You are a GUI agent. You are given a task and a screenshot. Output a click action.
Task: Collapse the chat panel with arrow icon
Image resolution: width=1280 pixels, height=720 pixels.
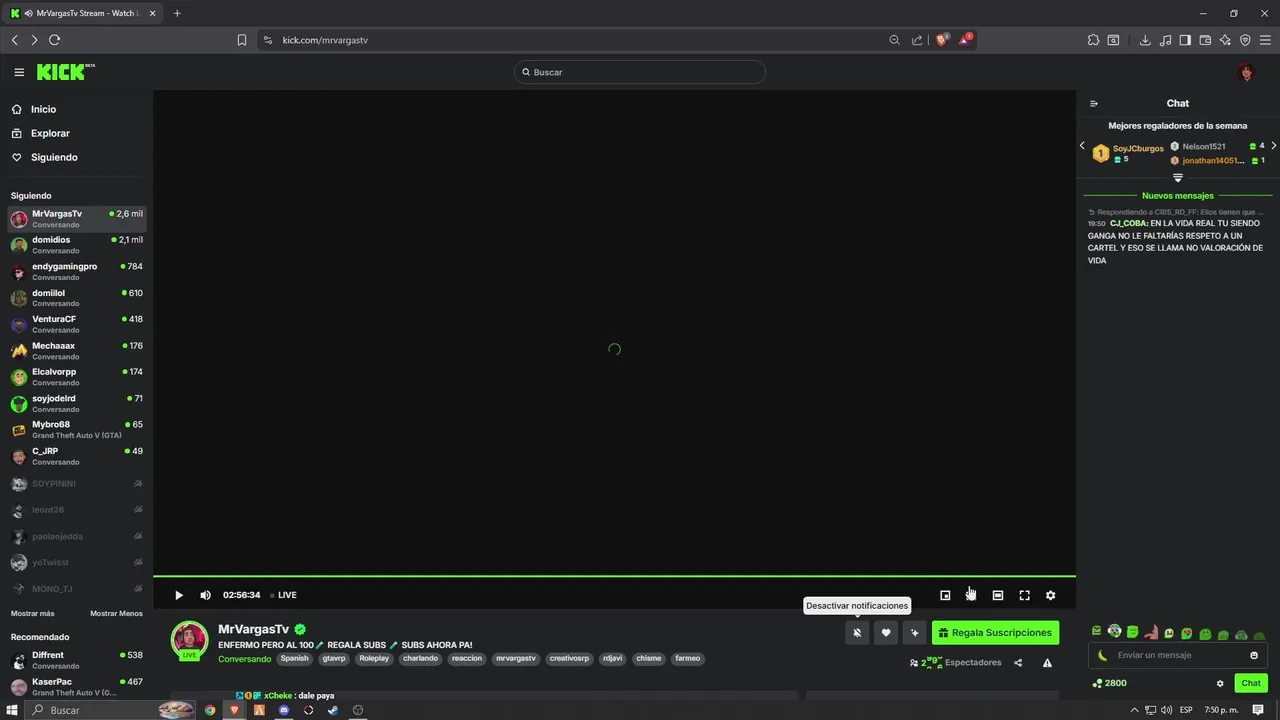[x=1094, y=103]
